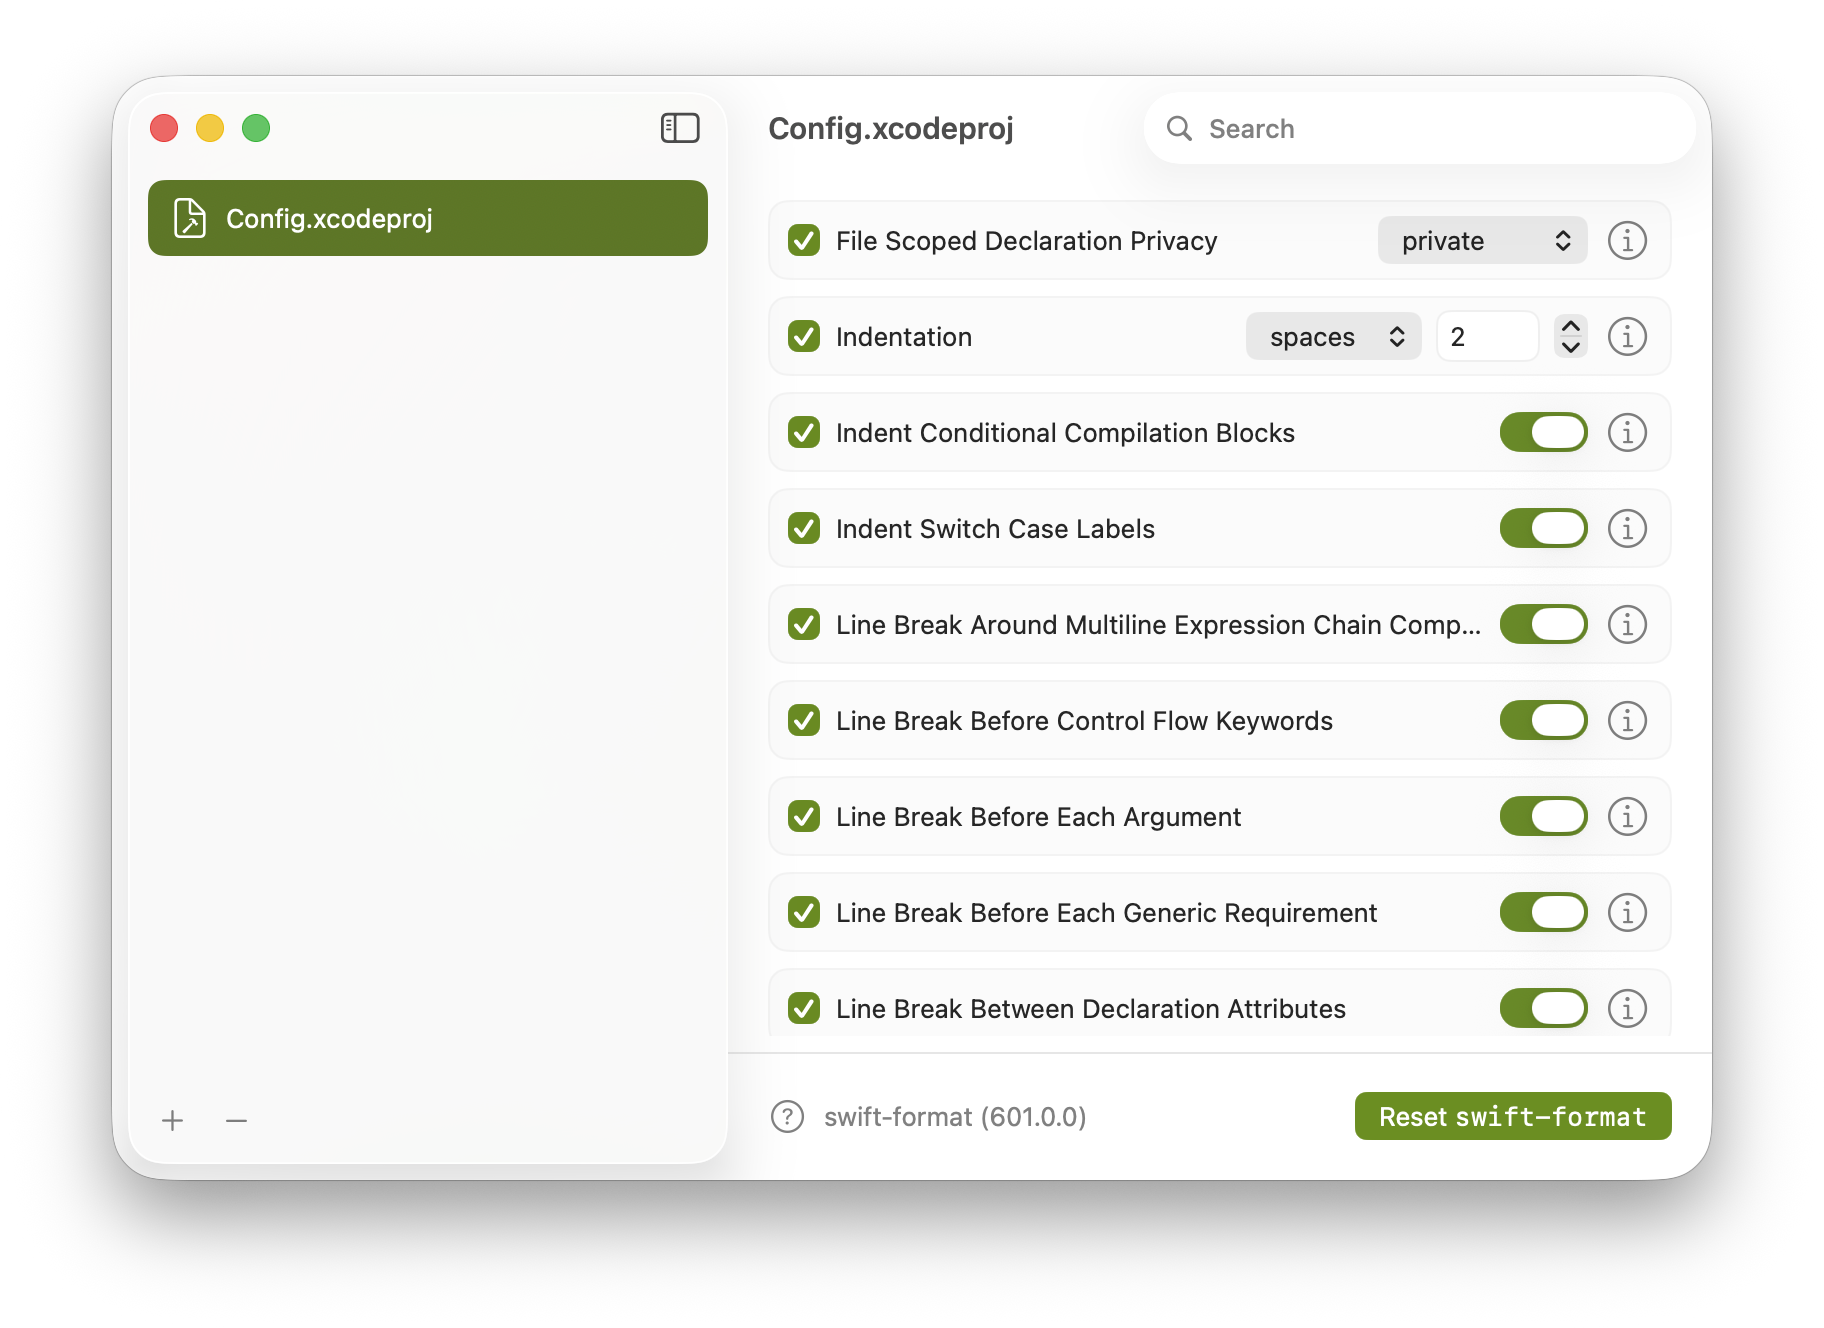This screenshot has height=1328, width=1824.
Task: Toggle the sidebar visibility icon
Action: pyautogui.click(x=680, y=128)
